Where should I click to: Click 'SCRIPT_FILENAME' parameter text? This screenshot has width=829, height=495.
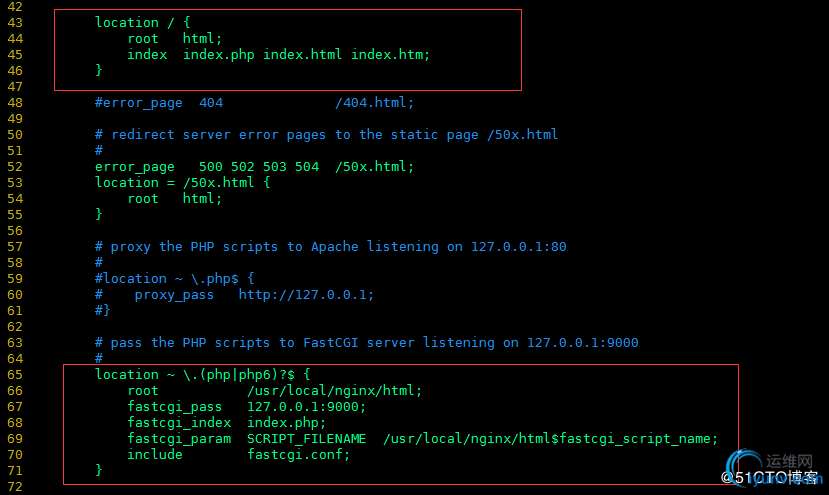307,438
